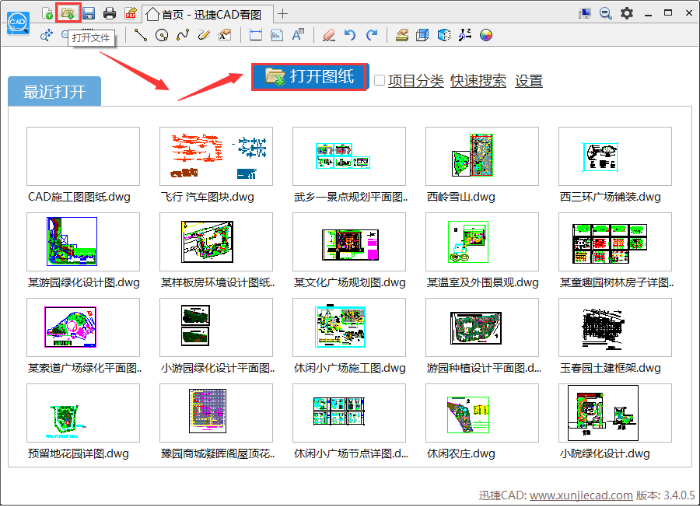Viewport: 700px width, 506px height.
Task: Click the color wheel icon
Action: coord(486,36)
